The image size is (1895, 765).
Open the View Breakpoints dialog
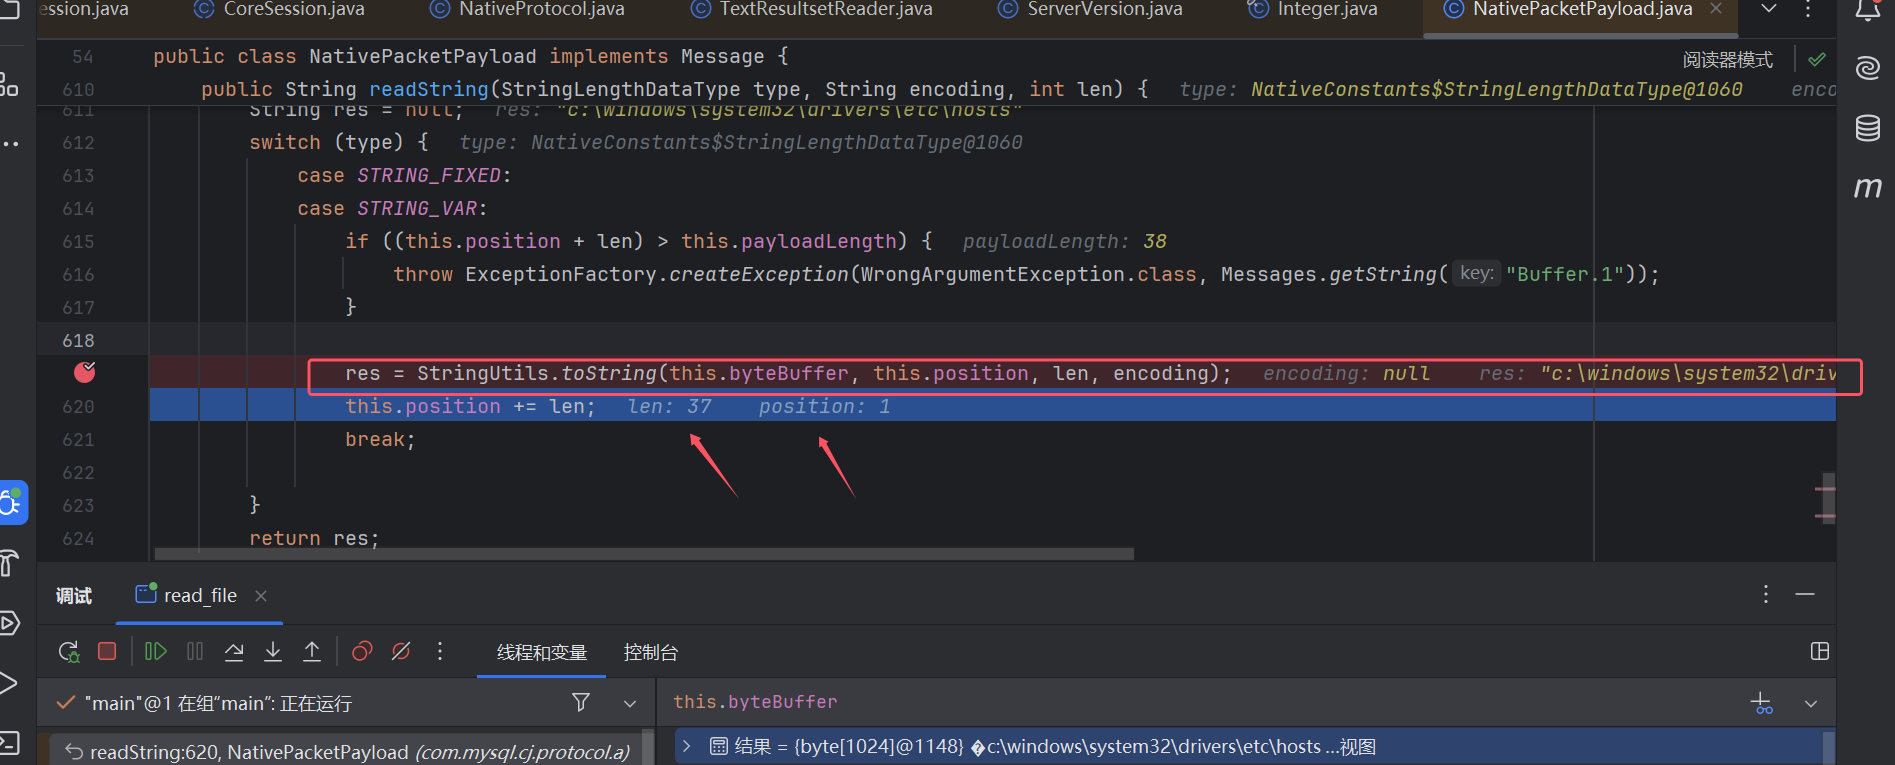pos(362,652)
